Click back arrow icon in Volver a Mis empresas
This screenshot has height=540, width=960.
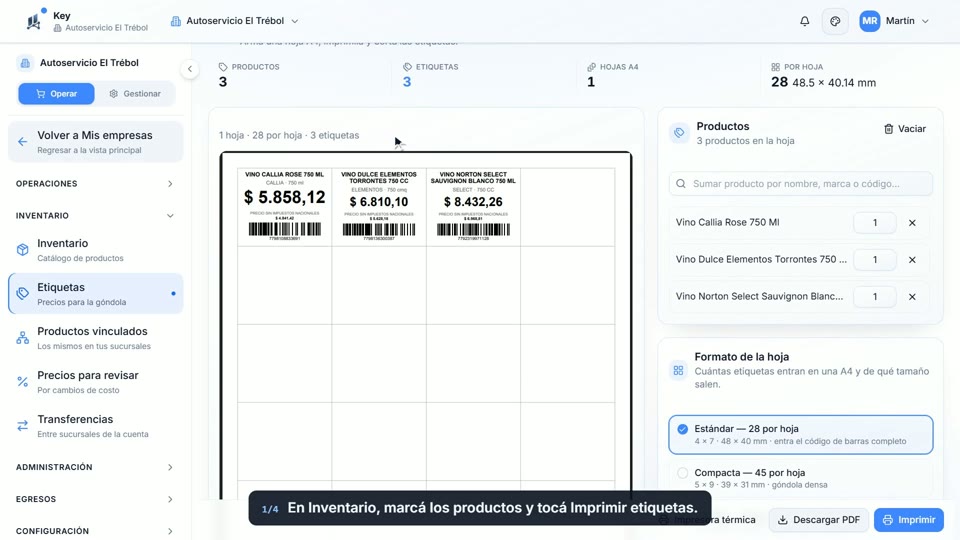click(23, 142)
